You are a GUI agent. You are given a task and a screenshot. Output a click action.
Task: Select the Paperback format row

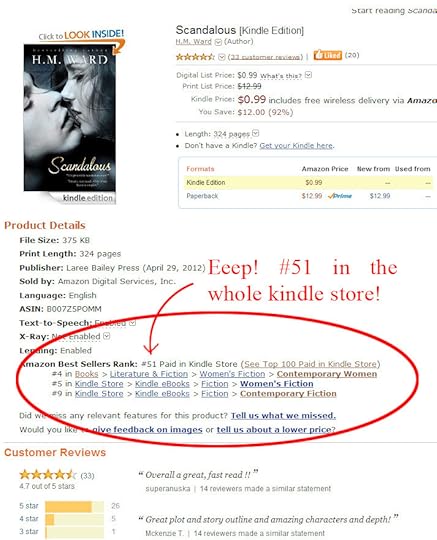(x=308, y=196)
